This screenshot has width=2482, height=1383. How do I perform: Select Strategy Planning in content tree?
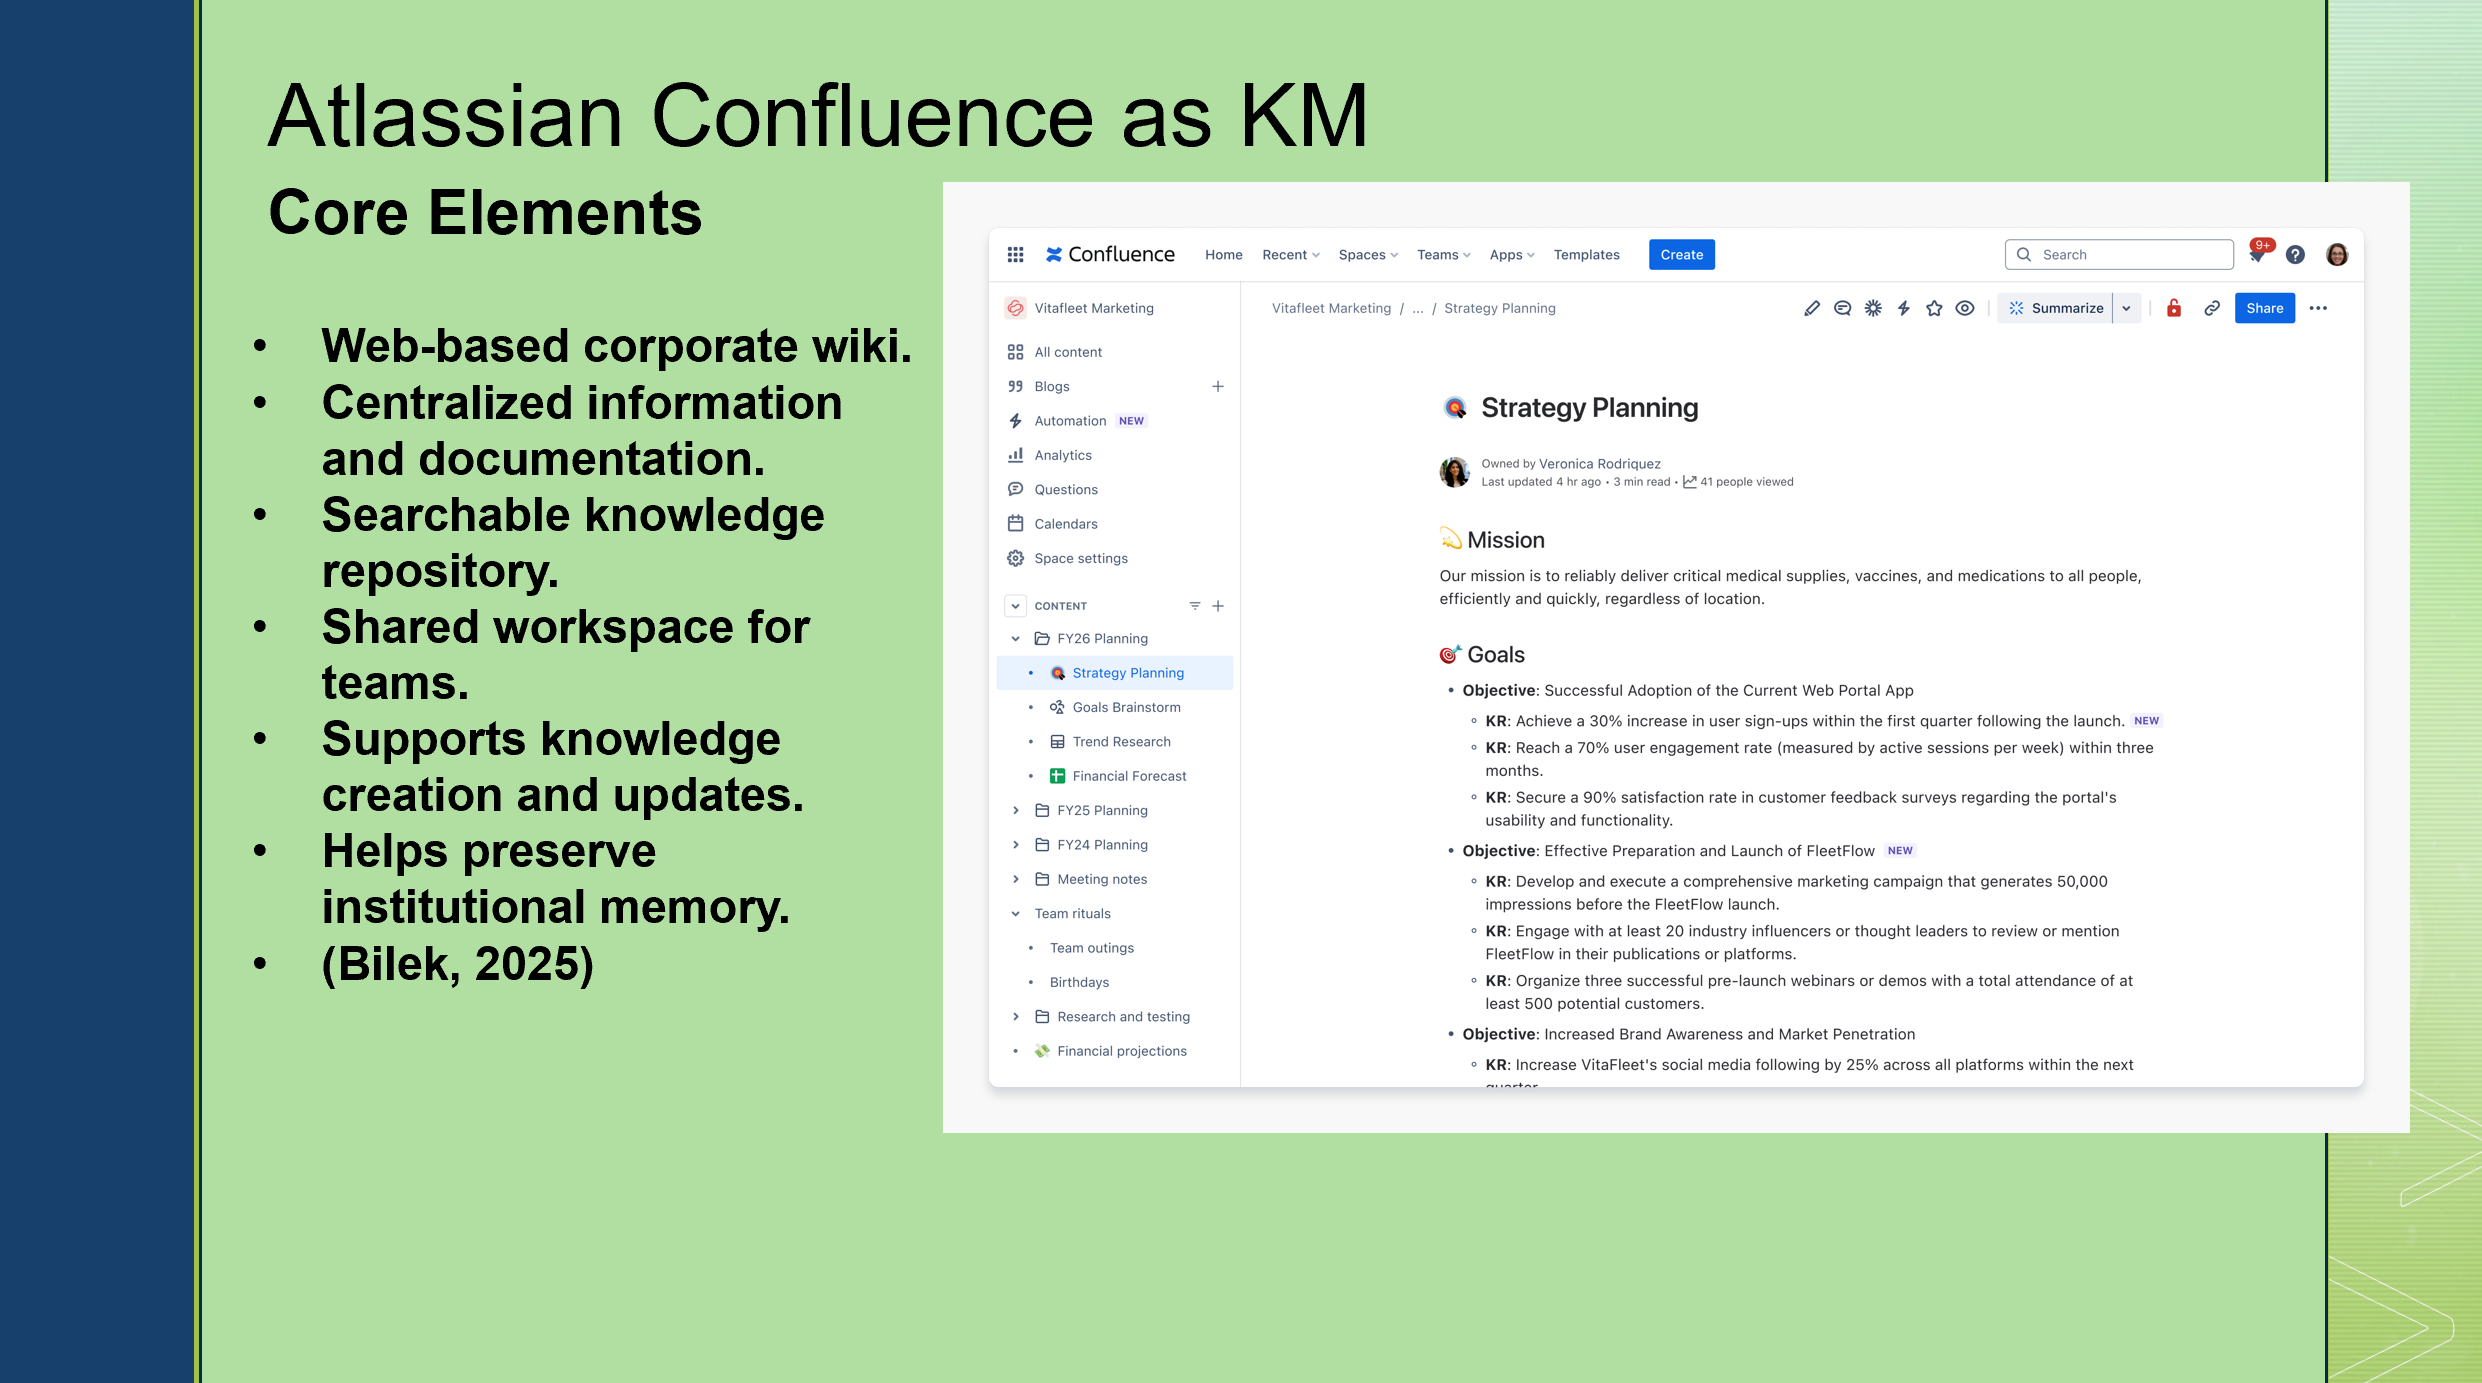coord(1115,673)
